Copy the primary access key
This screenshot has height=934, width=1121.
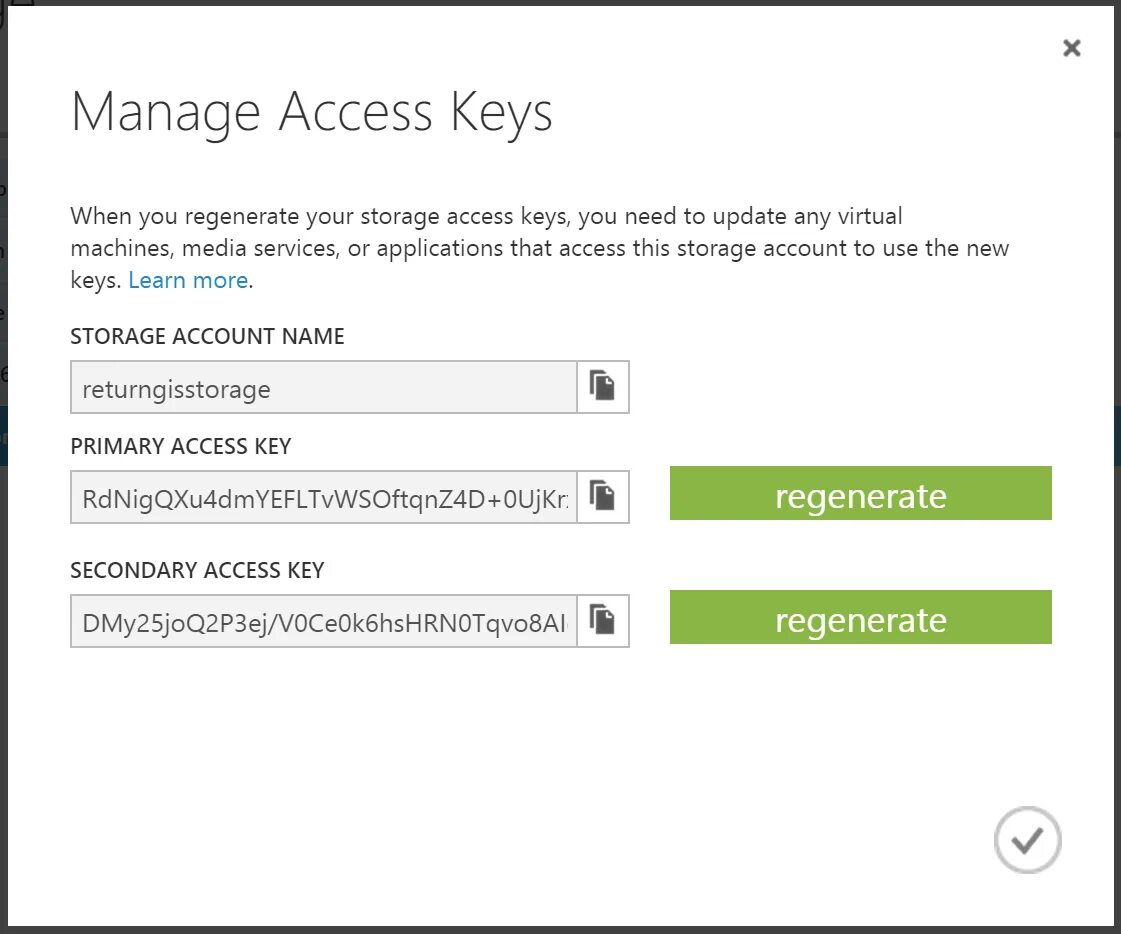point(602,496)
